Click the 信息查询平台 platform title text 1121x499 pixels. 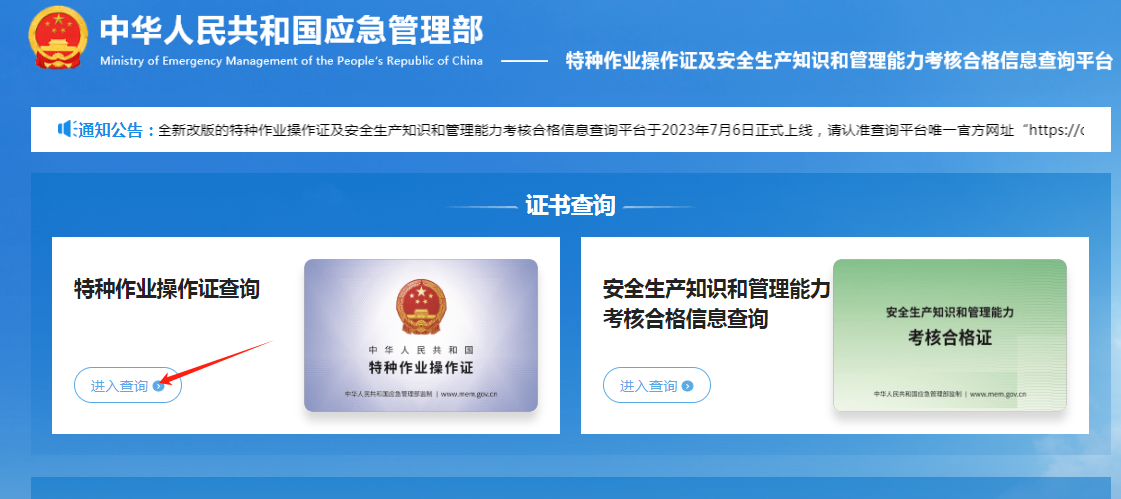[839, 61]
